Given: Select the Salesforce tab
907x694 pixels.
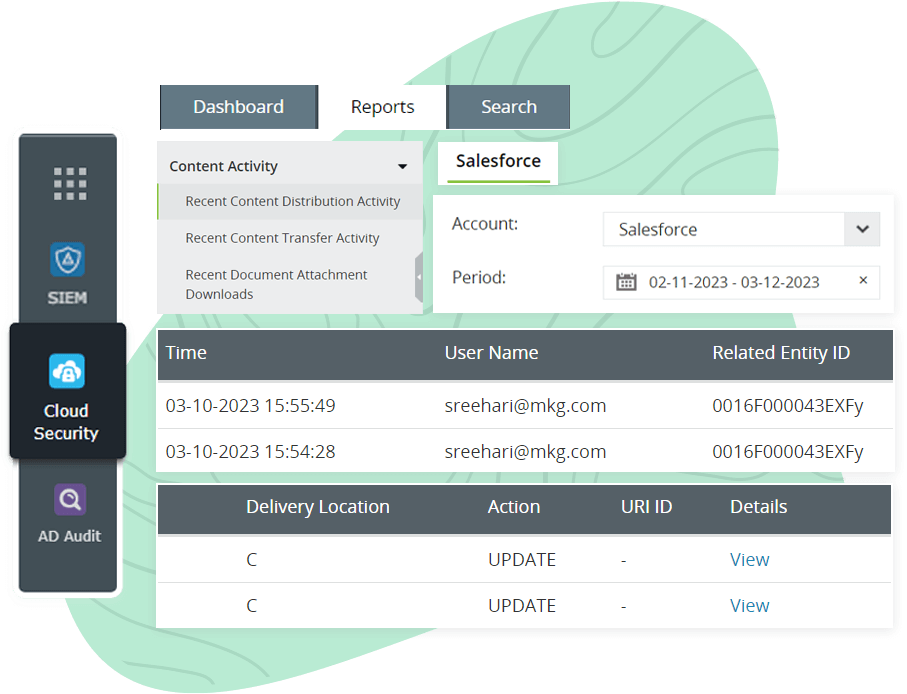Looking at the screenshot, I should (x=497, y=162).
